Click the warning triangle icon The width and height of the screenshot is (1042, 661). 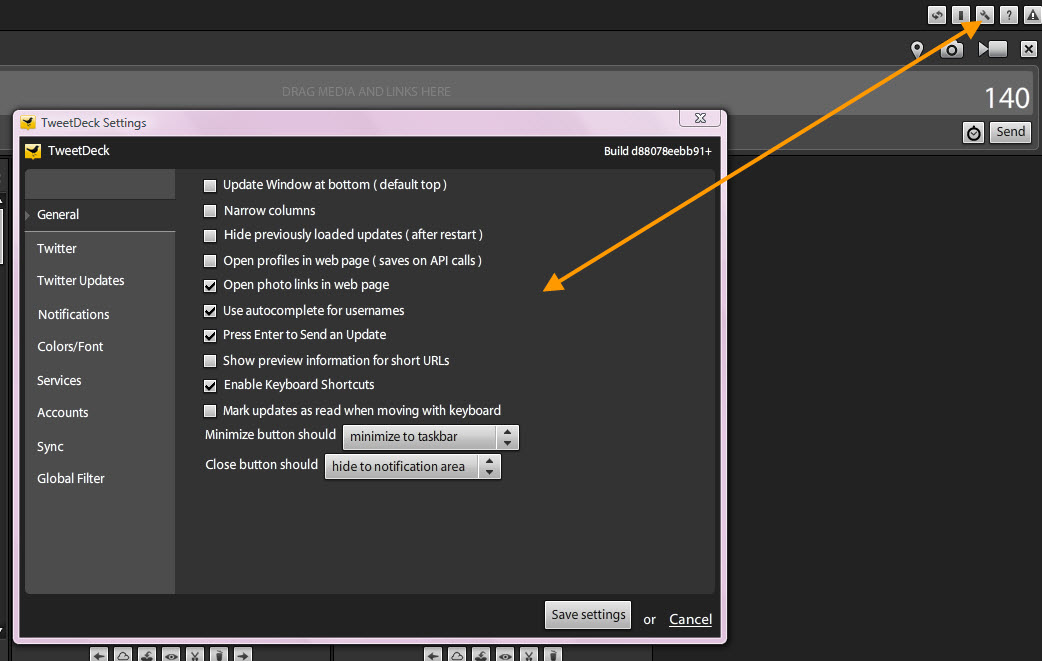point(1032,15)
